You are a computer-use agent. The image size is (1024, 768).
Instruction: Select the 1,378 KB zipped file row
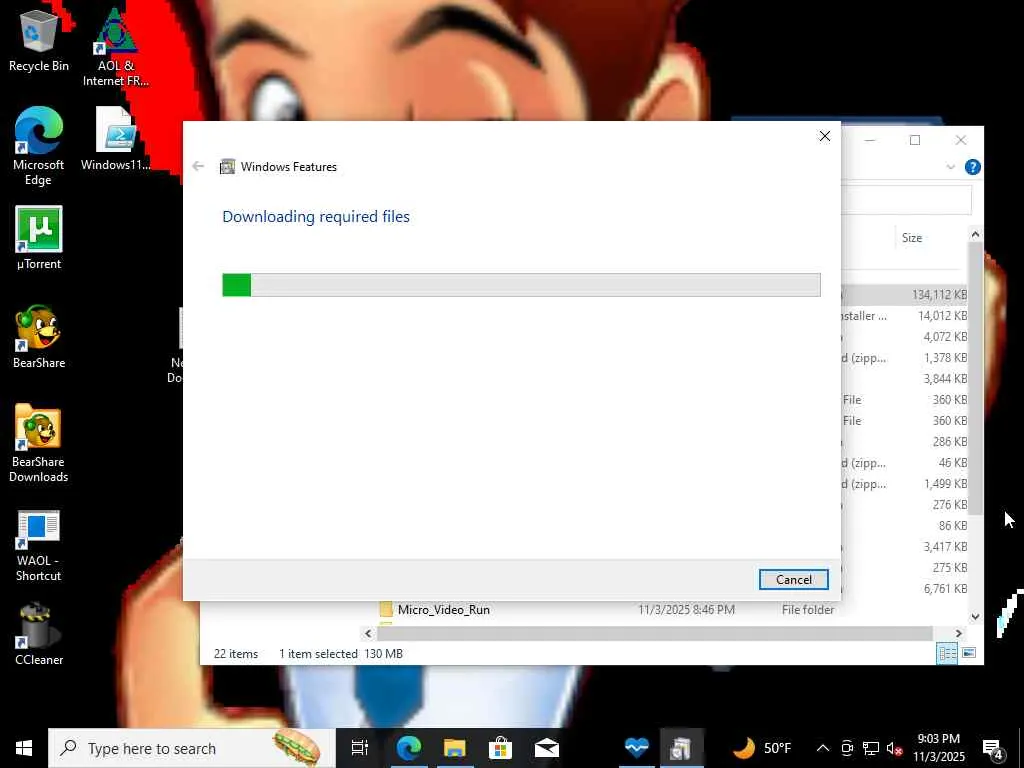[x=905, y=358]
